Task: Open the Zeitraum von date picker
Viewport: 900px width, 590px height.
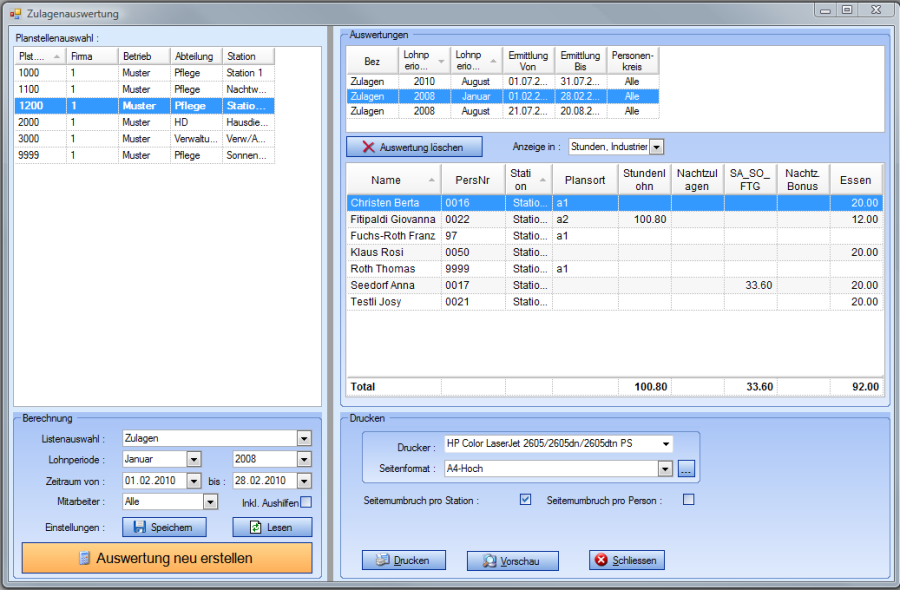Action: [193, 481]
